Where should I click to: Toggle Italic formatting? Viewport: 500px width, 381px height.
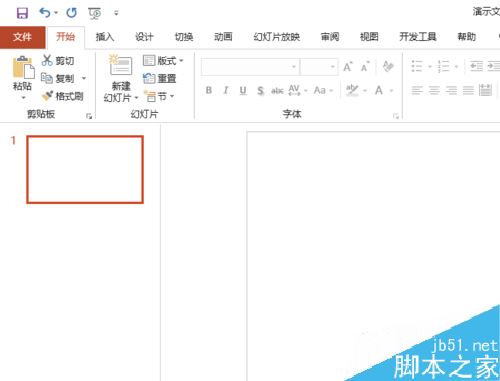tap(226, 90)
